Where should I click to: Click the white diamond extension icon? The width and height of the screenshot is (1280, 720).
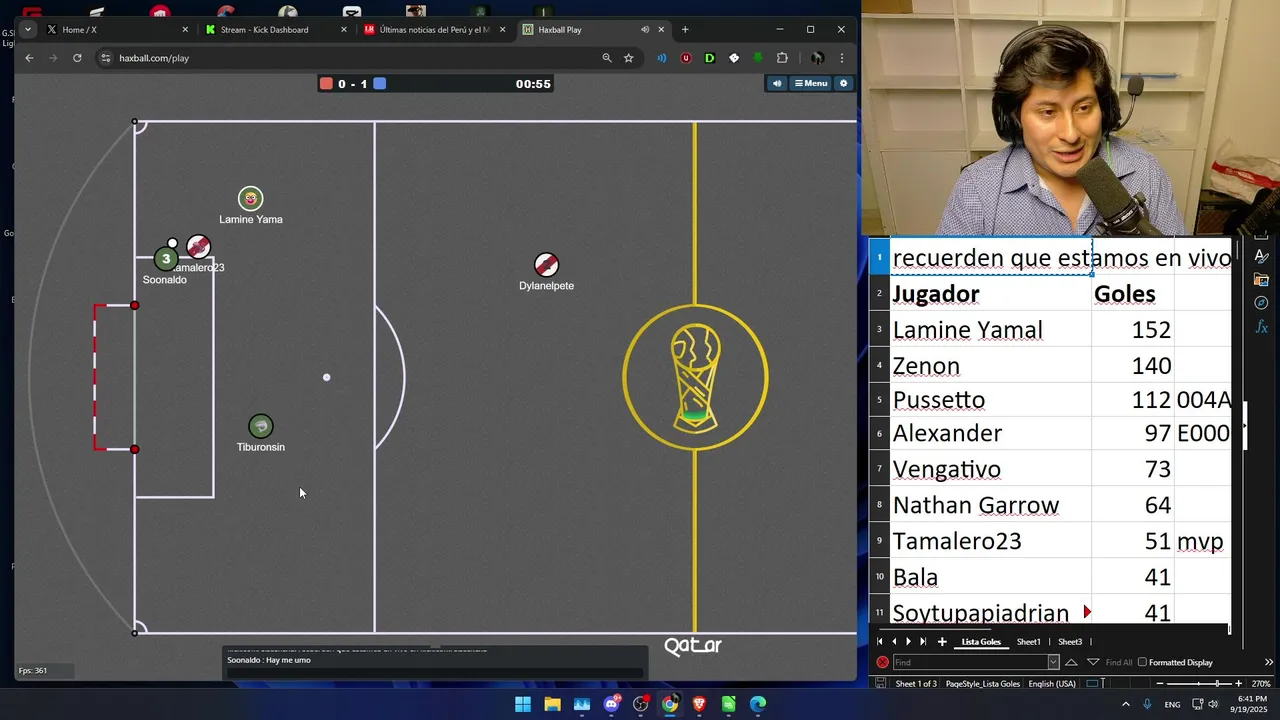[734, 58]
